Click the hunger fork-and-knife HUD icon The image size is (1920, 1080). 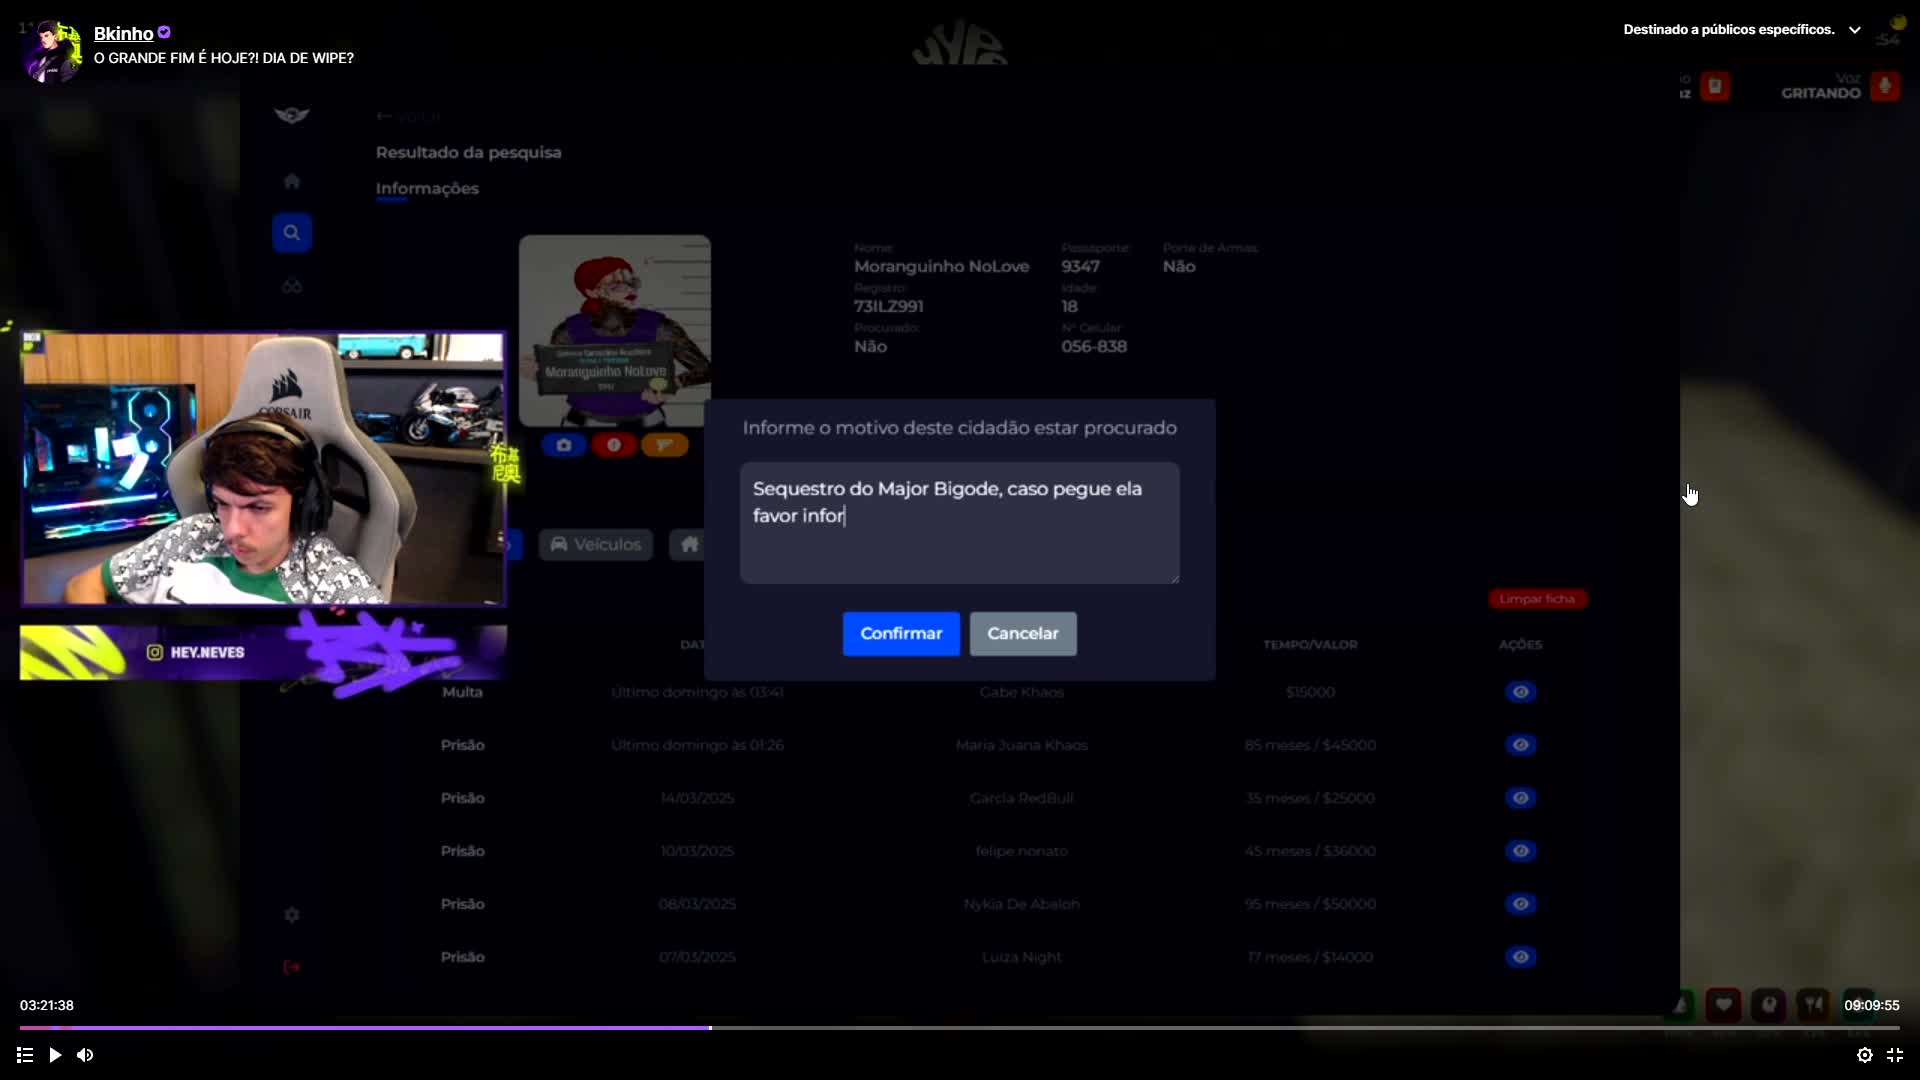click(1813, 1005)
